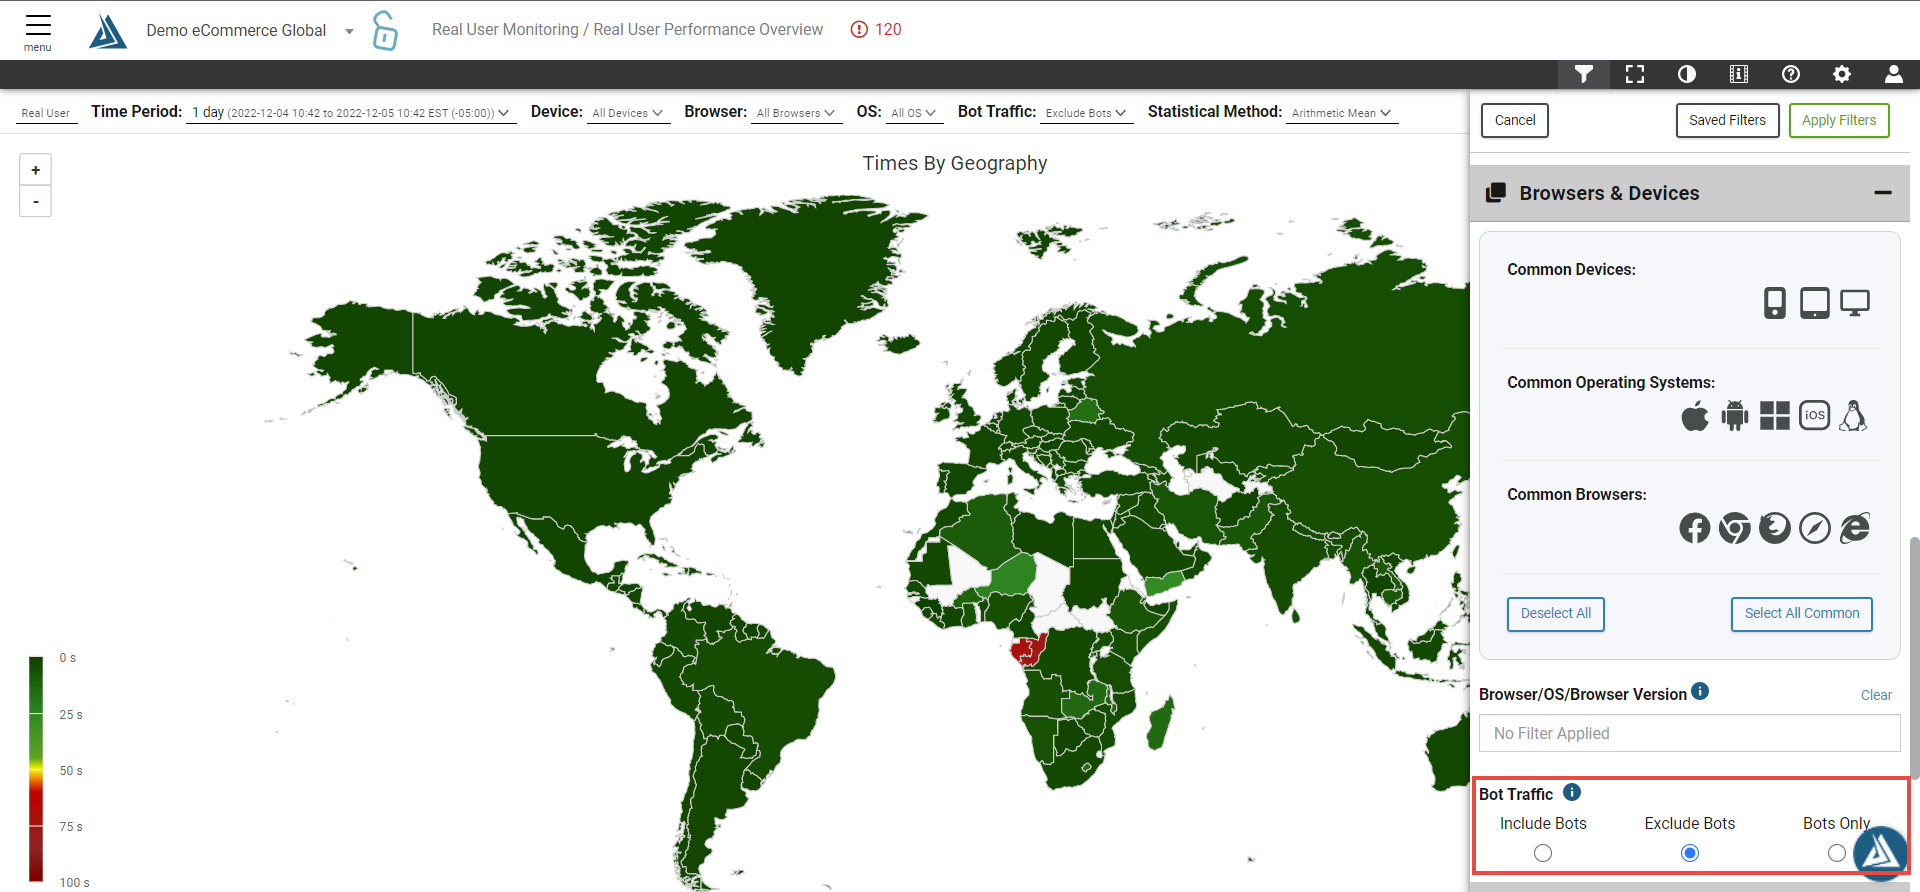Open the settings gear icon

point(1842,74)
